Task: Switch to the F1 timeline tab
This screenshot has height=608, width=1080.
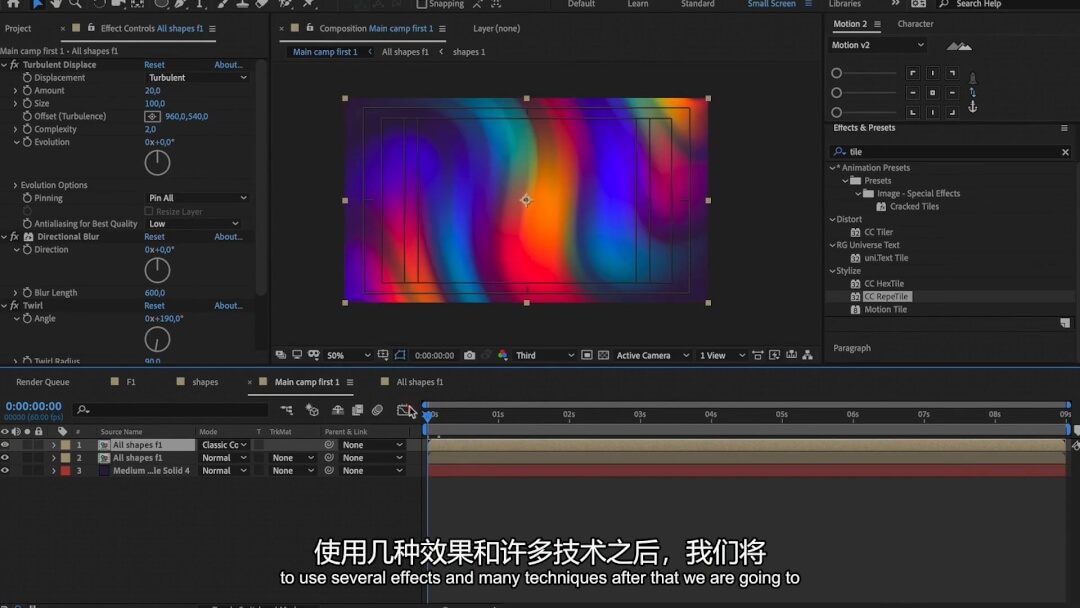Action: (131, 382)
